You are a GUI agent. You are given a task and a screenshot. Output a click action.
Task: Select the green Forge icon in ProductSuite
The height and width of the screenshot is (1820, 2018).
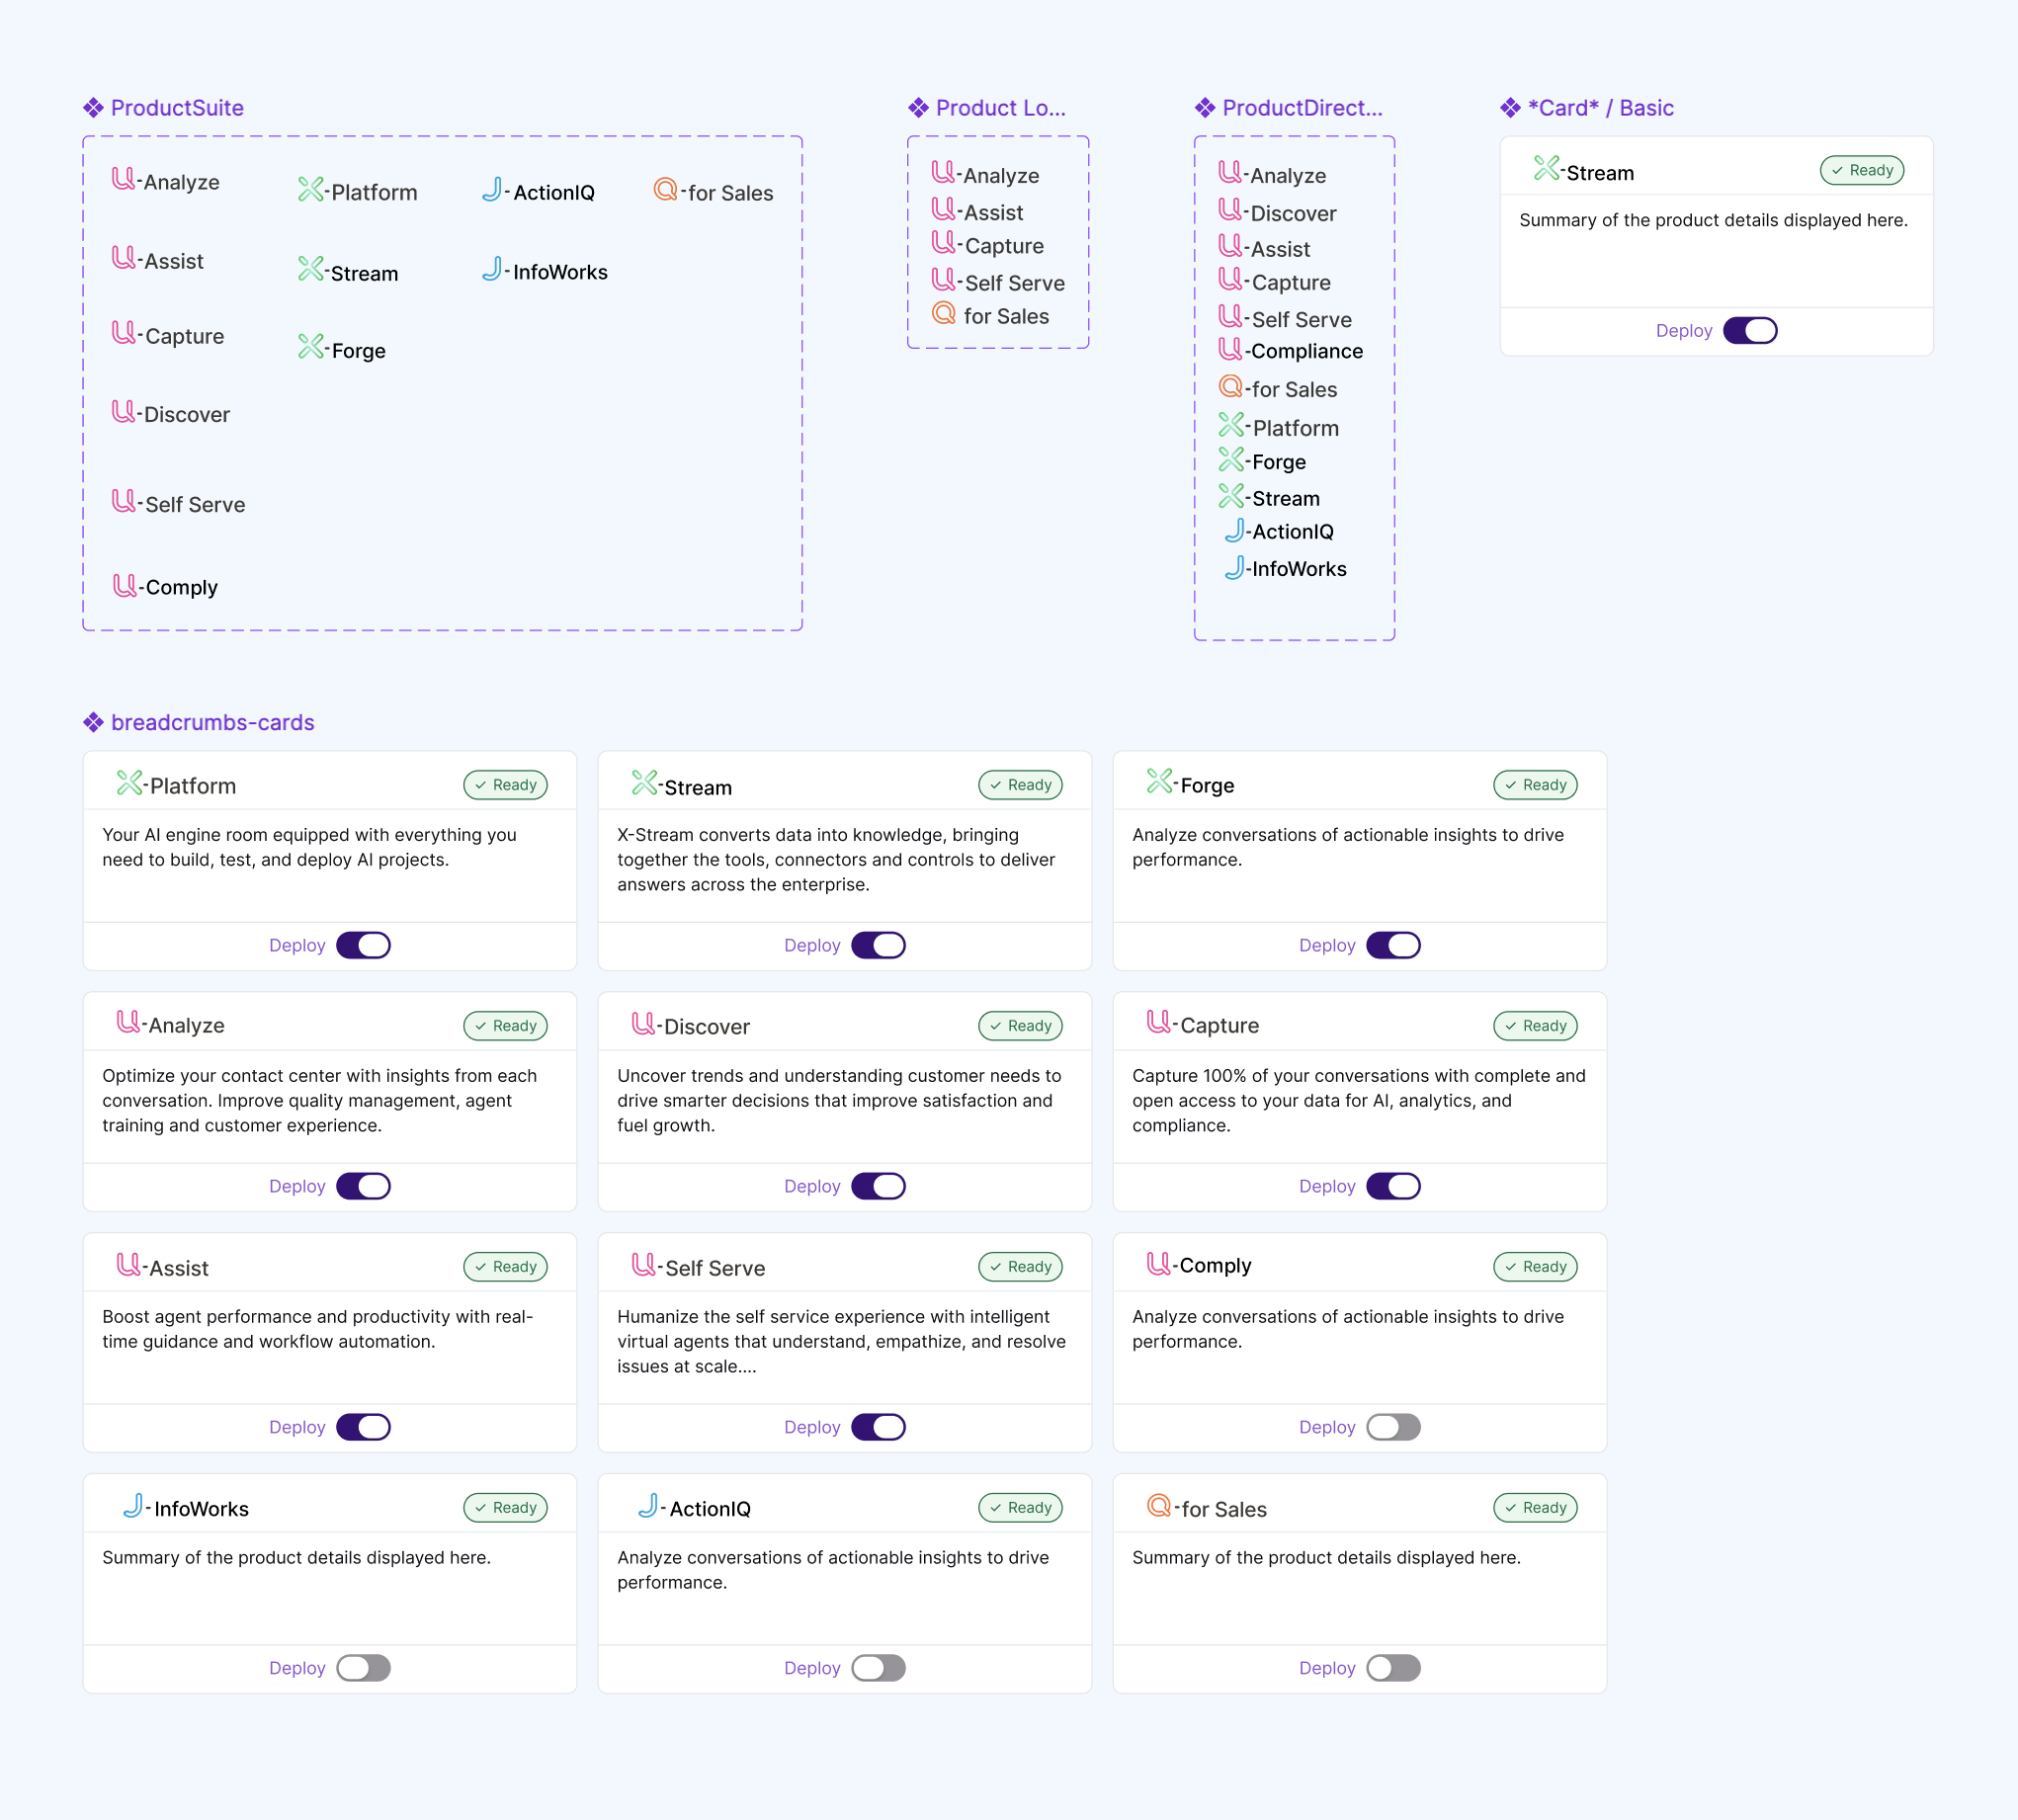pyautogui.click(x=310, y=347)
